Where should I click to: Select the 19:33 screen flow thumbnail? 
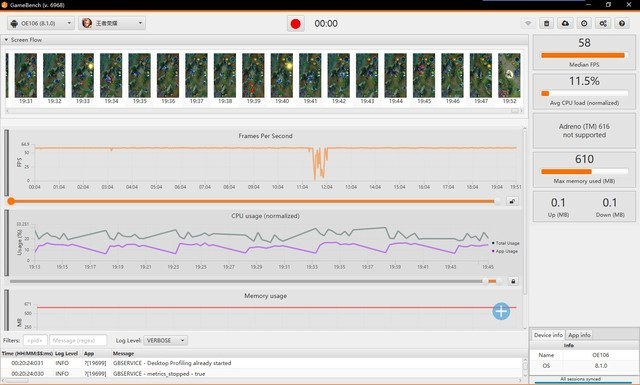click(82, 76)
